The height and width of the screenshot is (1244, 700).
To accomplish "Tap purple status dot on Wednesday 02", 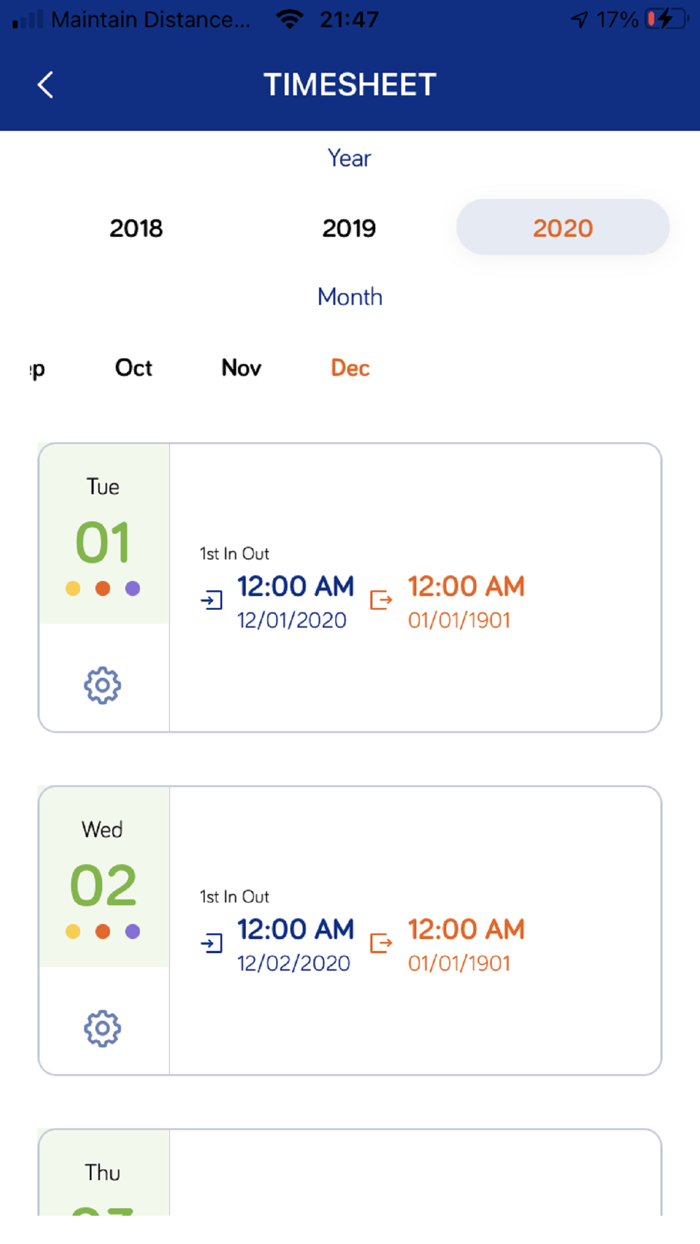I will click(132, 932).
